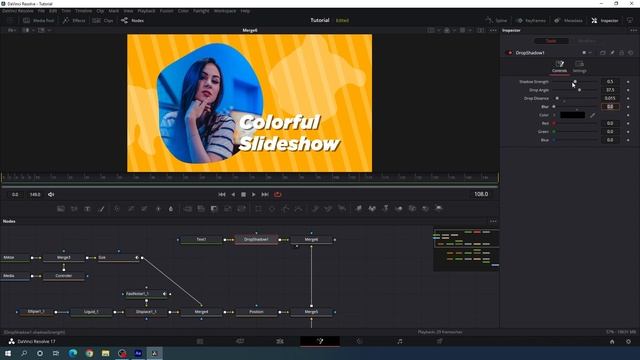Add a Text+ node from toolbar
This screenshot has width=640, height=360.
(x=87, y=209)
